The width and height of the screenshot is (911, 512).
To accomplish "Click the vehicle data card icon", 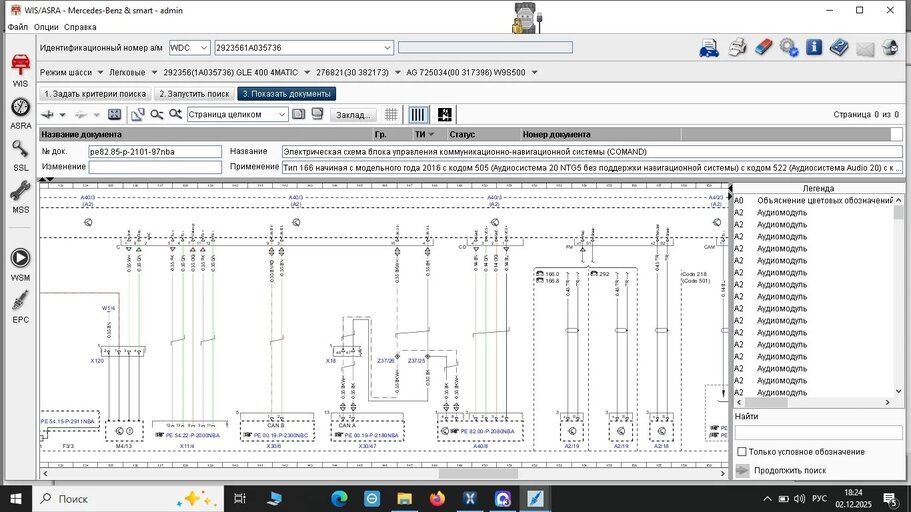I will pyautogui.click(x=709, y=47).
